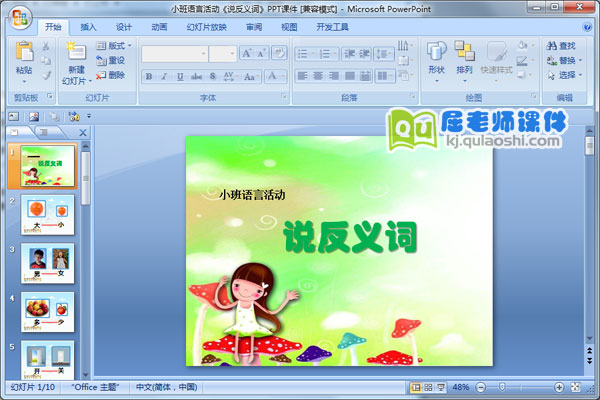Close the slide thumbnail pane
This screenshot has height=400, width=600.
pos(83,133)
